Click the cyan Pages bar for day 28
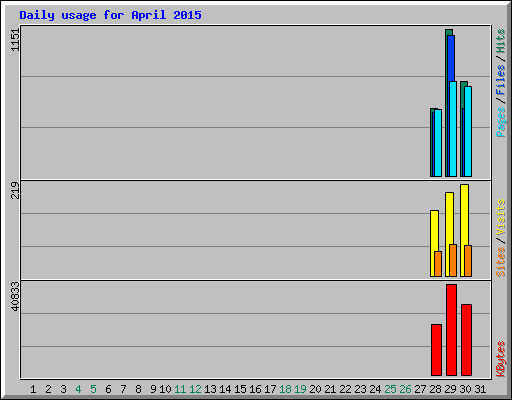Screen dimensions: 512x400 coord(438,143)
